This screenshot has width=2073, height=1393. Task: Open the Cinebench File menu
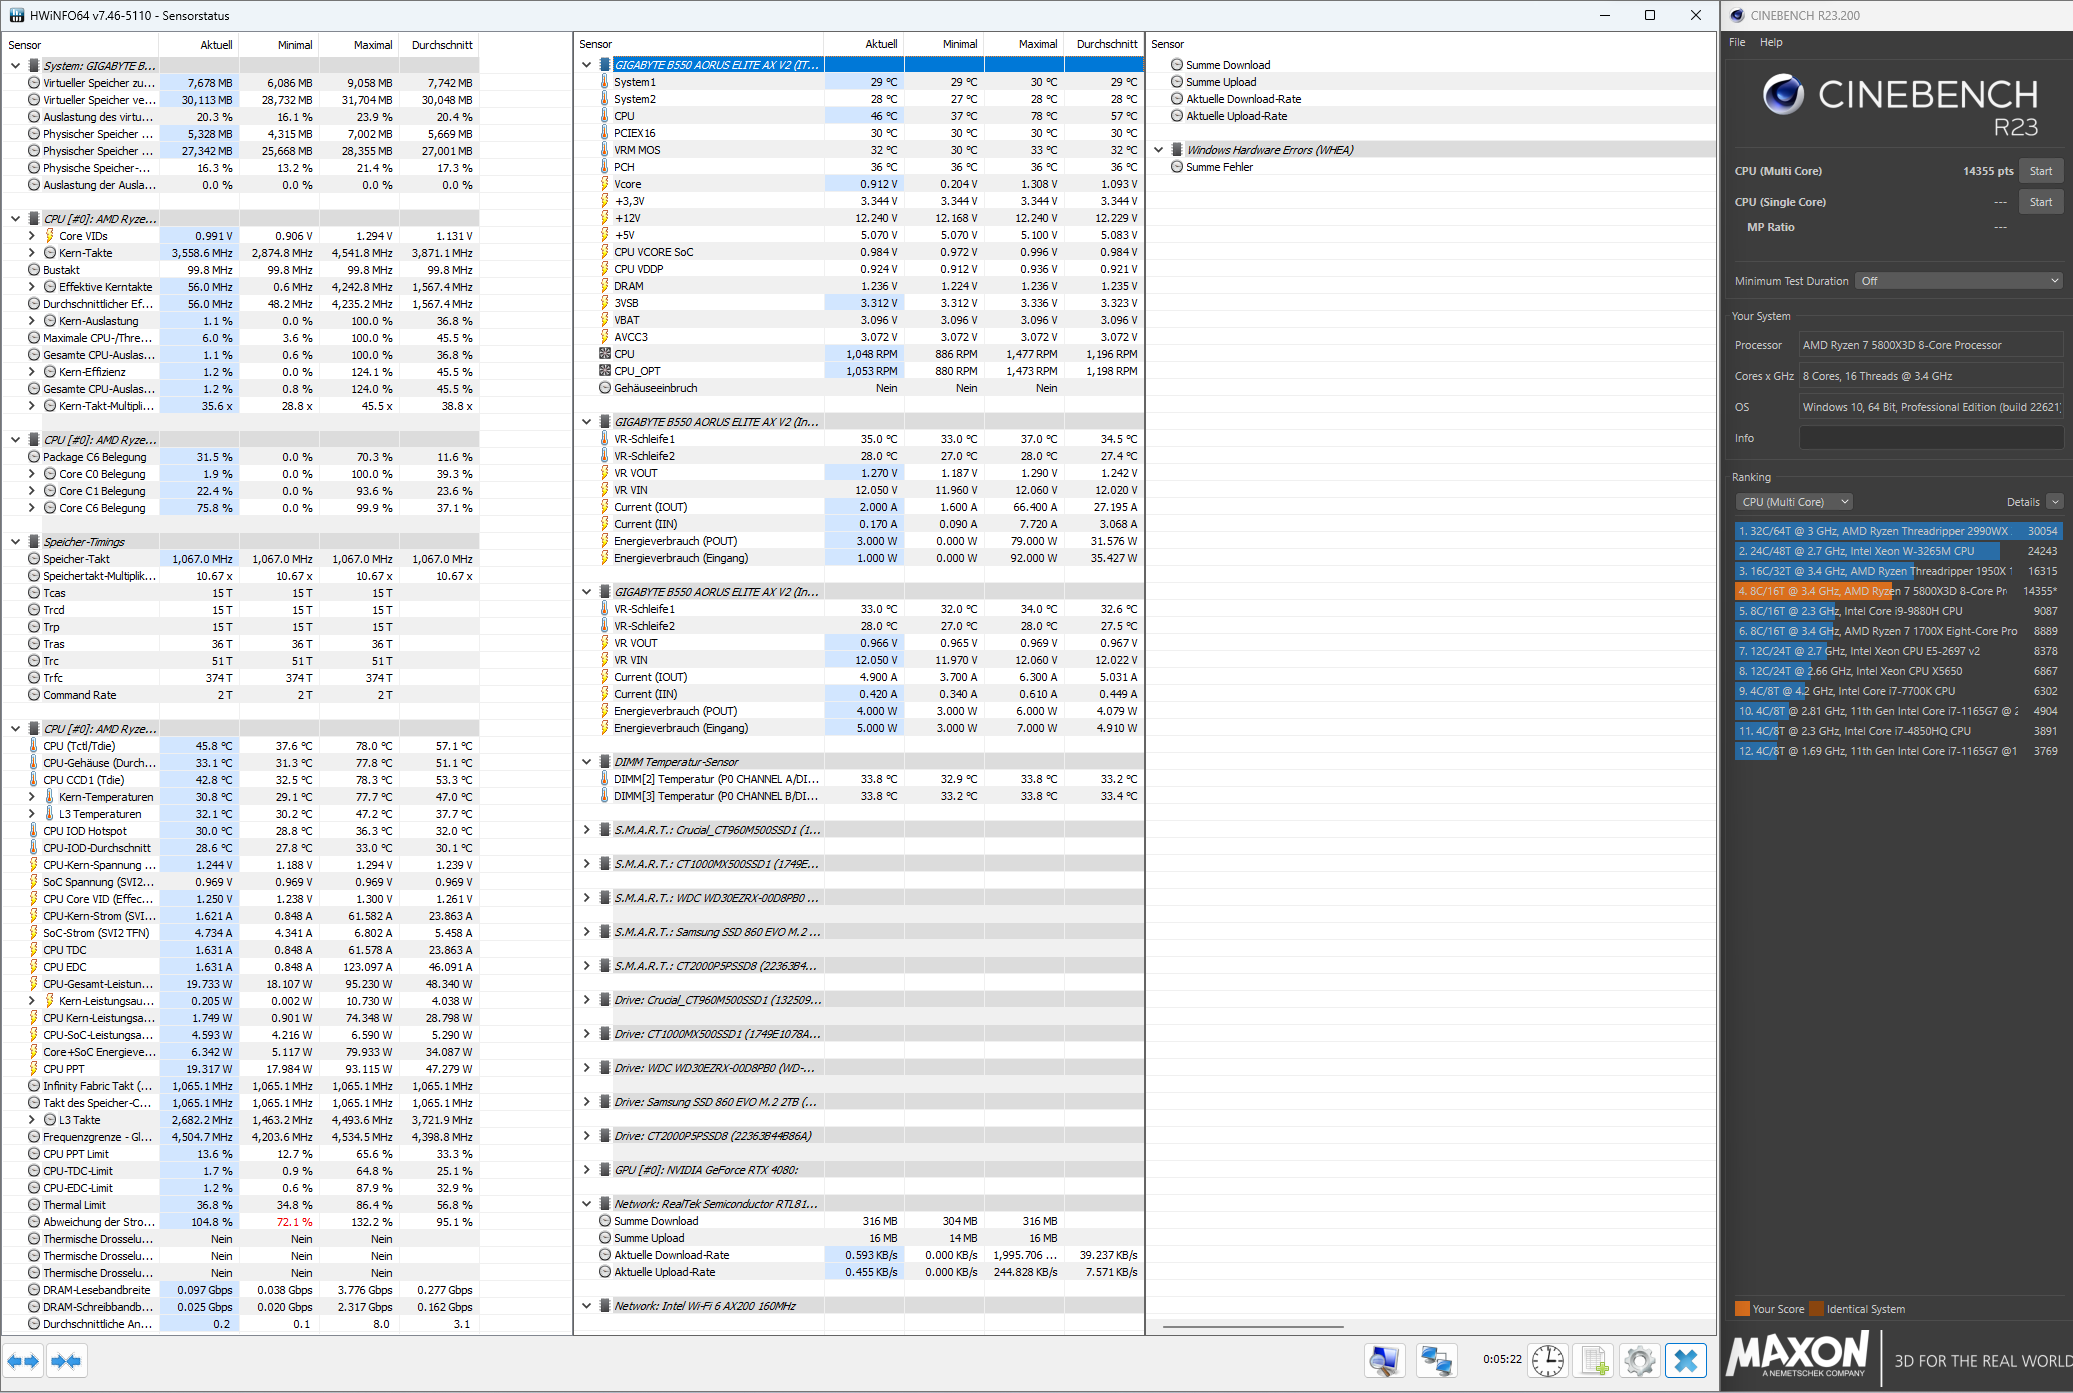(x=1737, y=42)
